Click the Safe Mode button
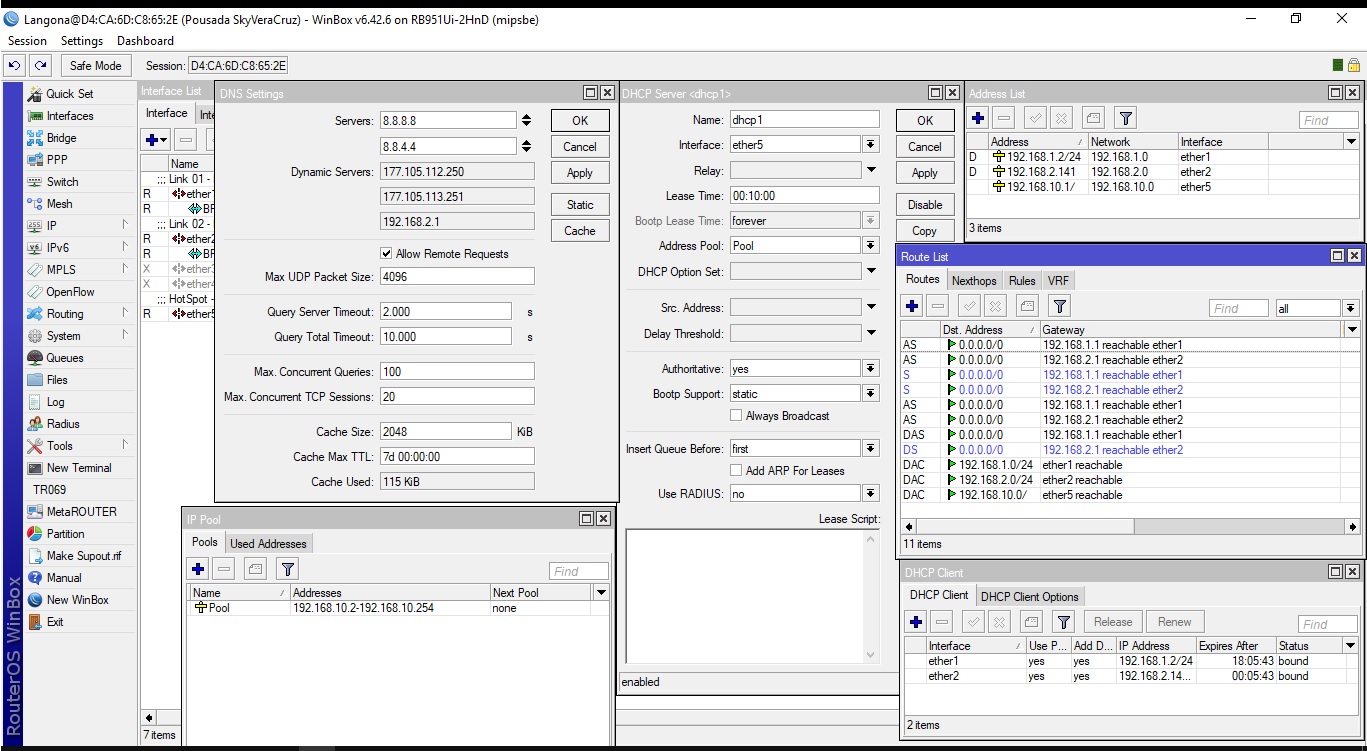1367x751 pixels. tap(95, 66)
